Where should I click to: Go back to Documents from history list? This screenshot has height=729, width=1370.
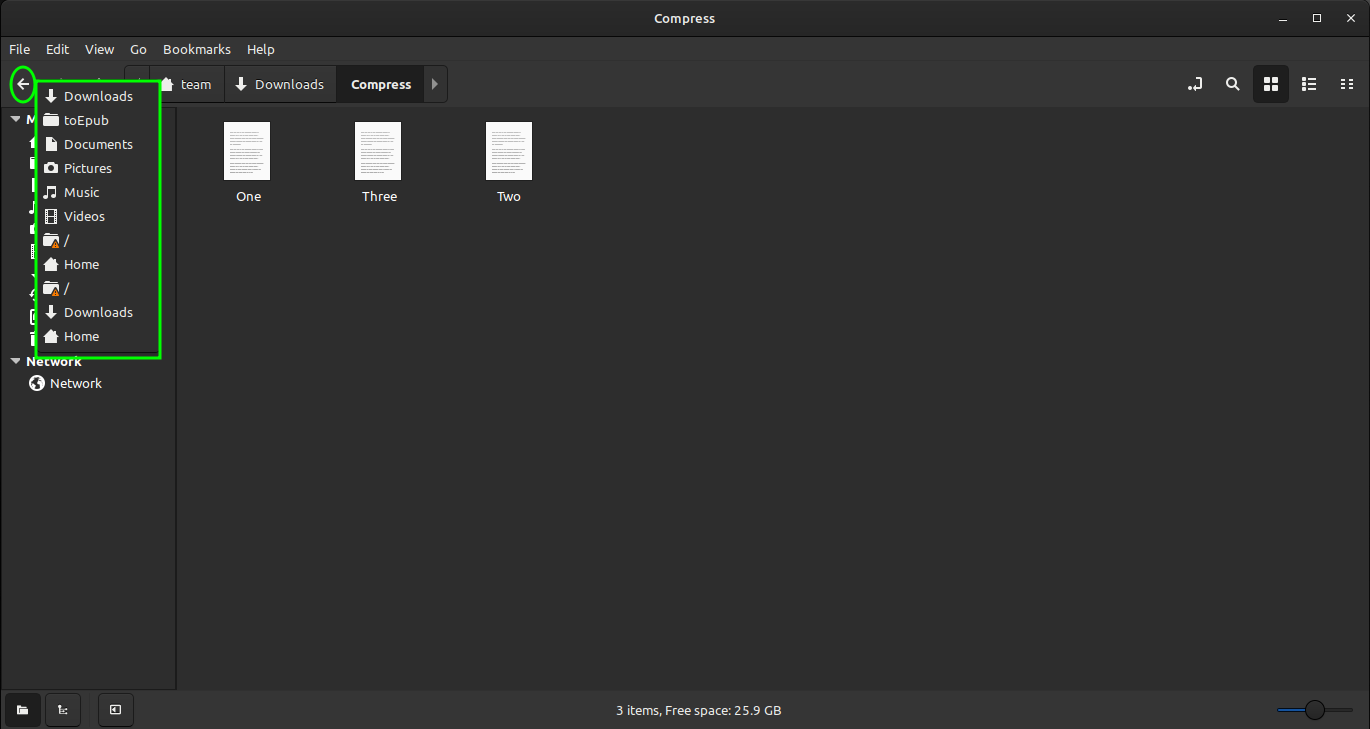click(x=98, y=144)
